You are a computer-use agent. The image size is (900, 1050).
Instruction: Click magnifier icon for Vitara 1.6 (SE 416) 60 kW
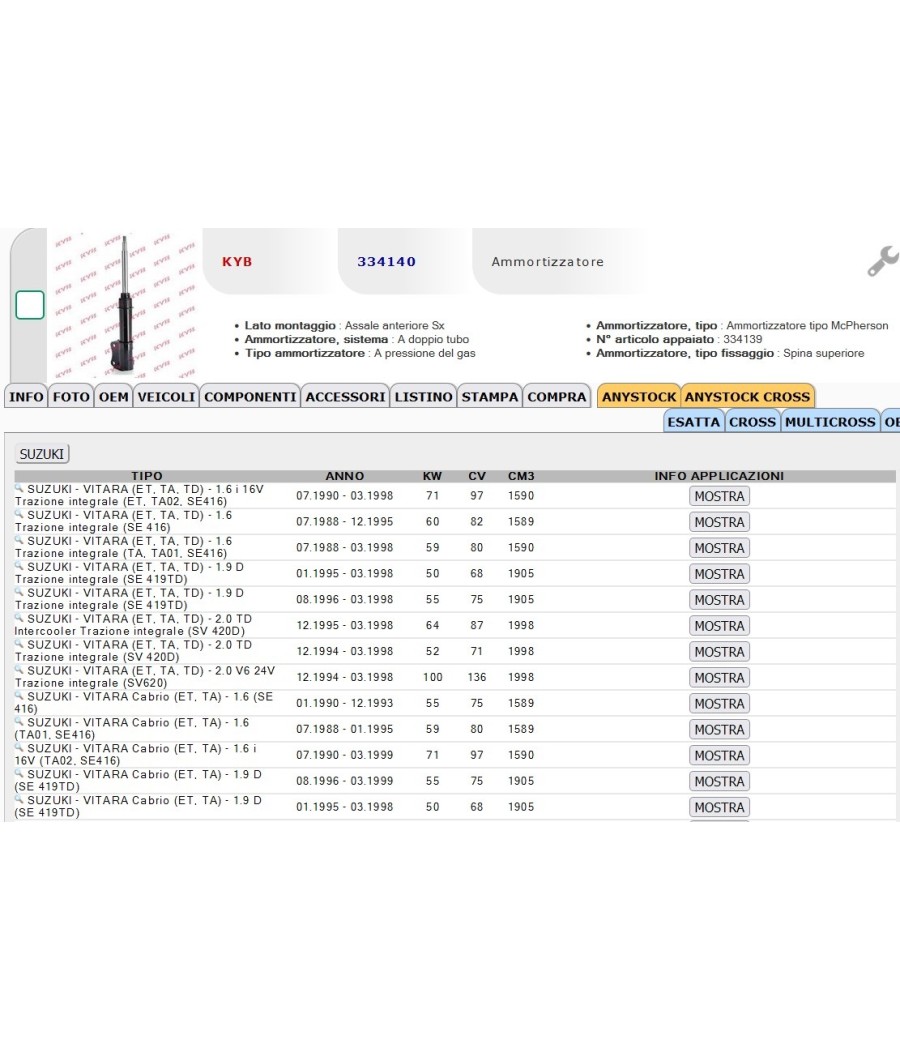19,514
